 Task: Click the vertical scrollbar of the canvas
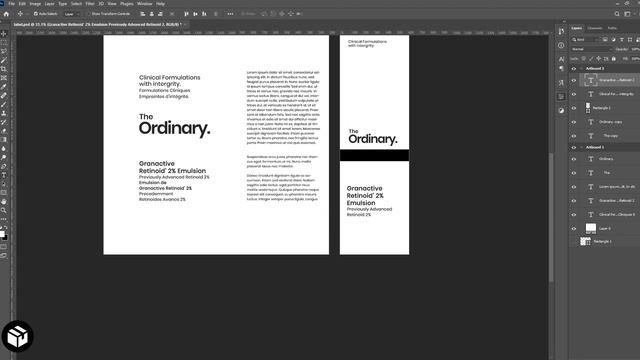click(x=551, y=217)
